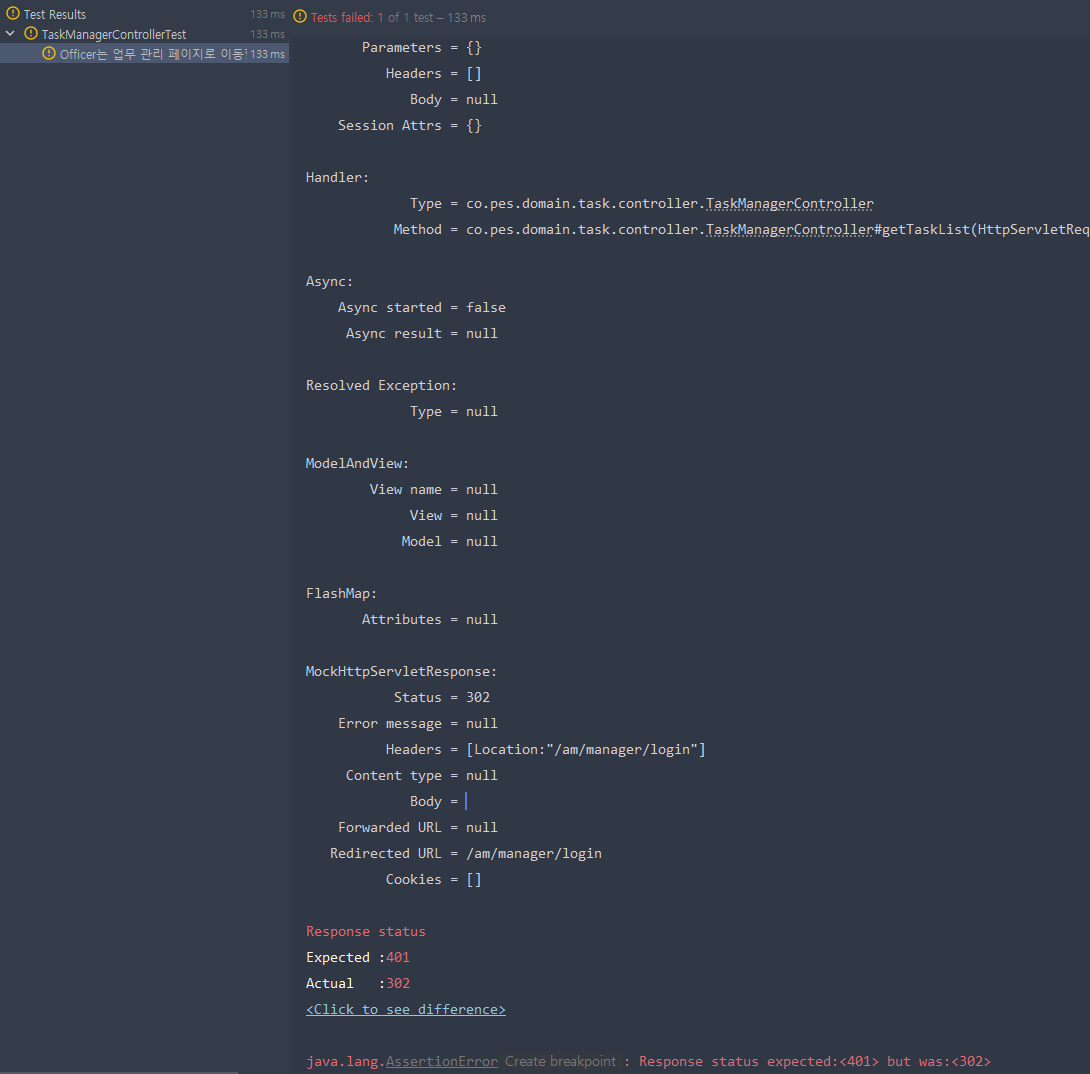Click the warning icon beside Test Results root
Screen dimensions: 1090x1074
tap(11, 14)
